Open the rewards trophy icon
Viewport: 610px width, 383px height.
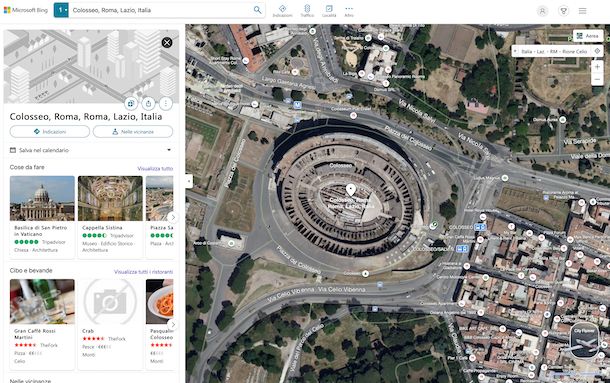pos(563,11)
